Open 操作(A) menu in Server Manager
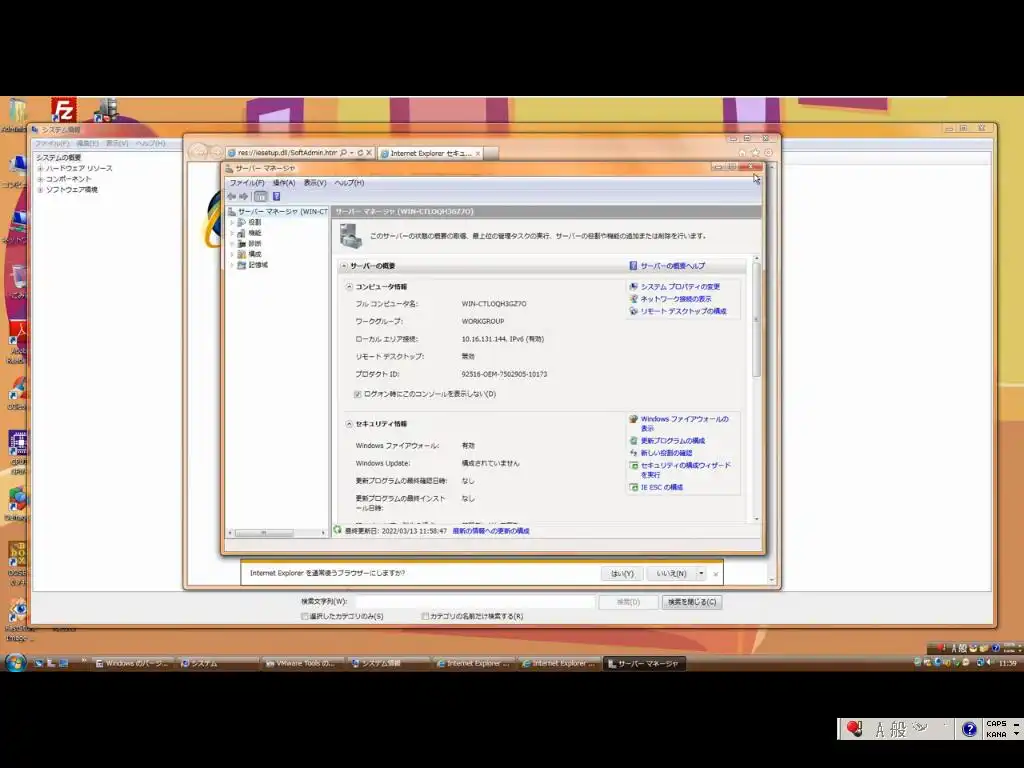Image resolution: width=1024 pixels, height=768 pixels. 284,183
